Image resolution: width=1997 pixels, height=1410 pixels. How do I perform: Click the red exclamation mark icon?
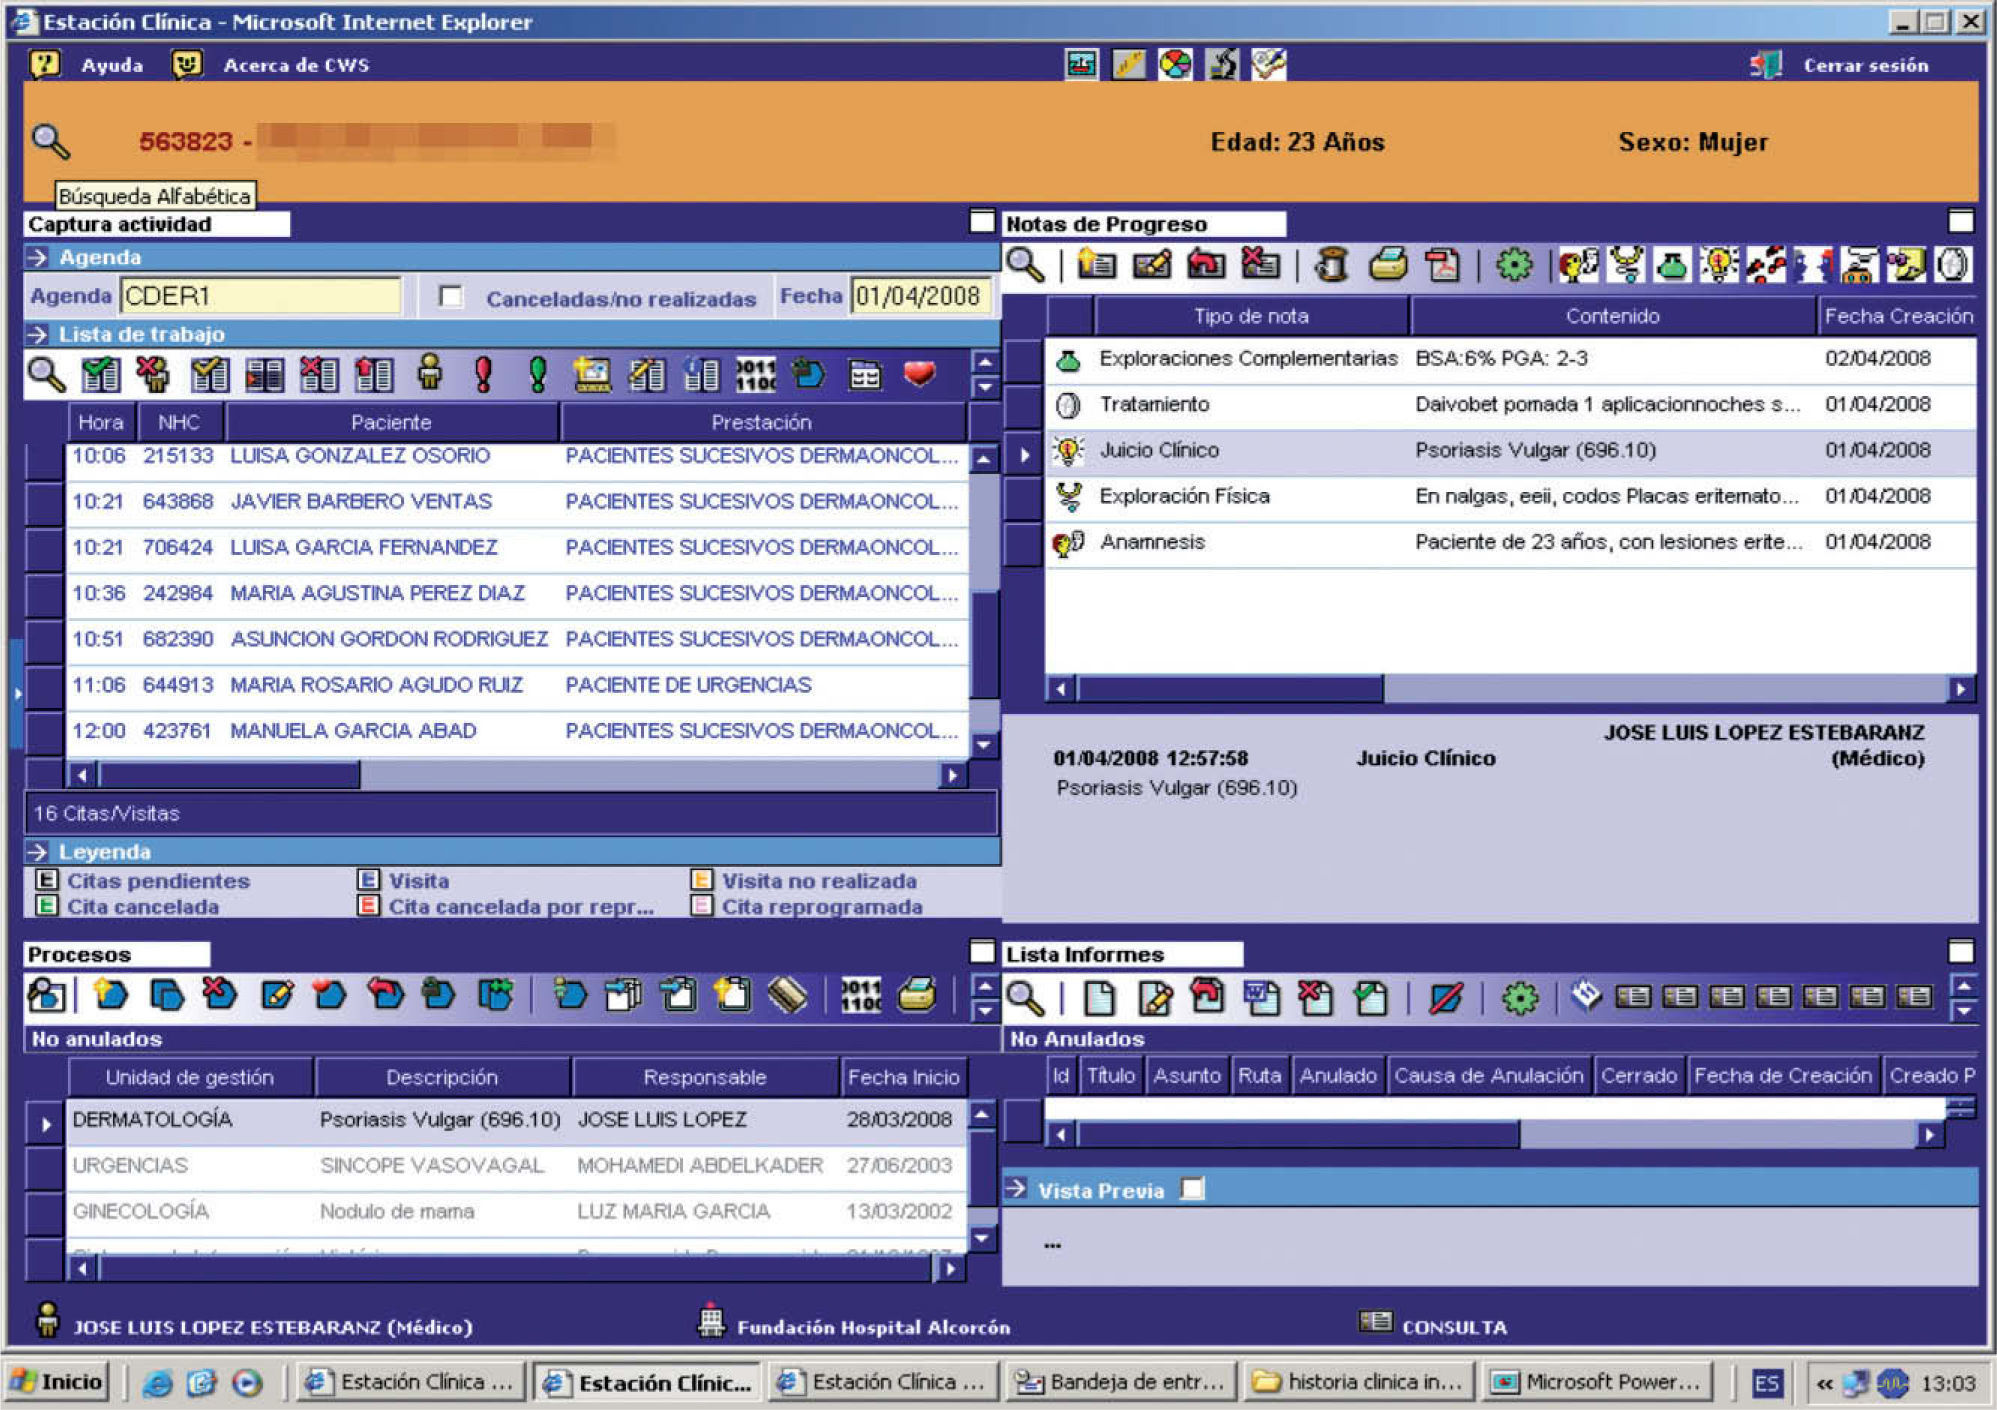(484, 374)
